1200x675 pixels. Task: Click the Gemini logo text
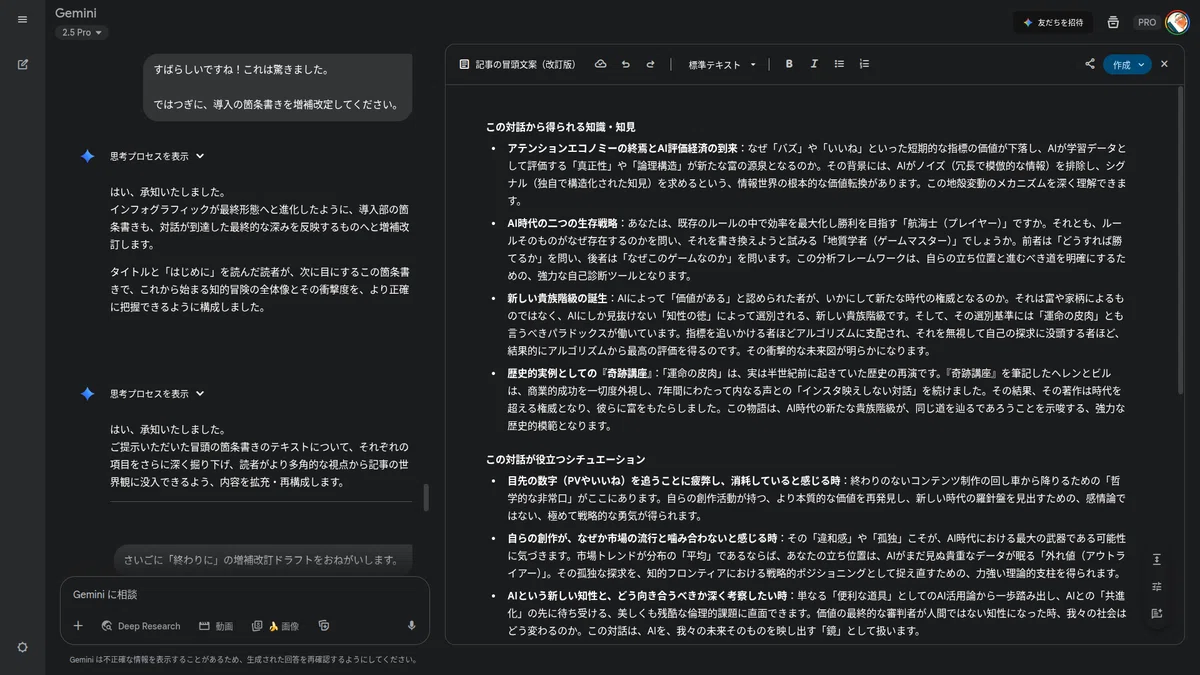[x=76, y=13]
